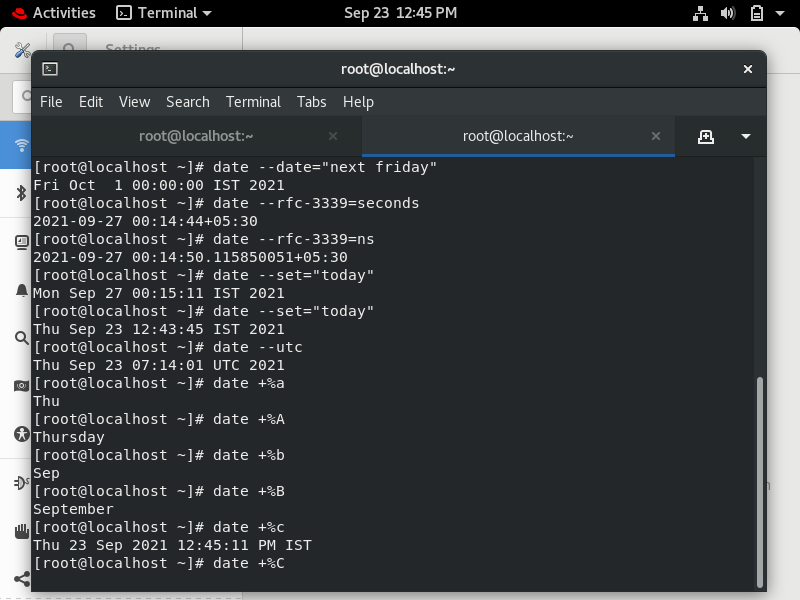The image size is (800, 600).
Task: Open Sharing settings at the sidebar bottom
Action: pos(20,578)
